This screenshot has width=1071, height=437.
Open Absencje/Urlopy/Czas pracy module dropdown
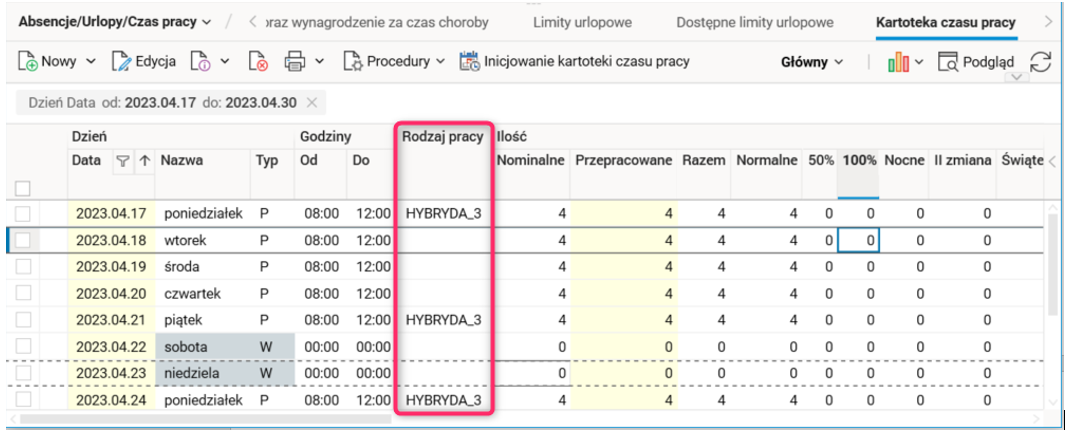pos(115,22)
